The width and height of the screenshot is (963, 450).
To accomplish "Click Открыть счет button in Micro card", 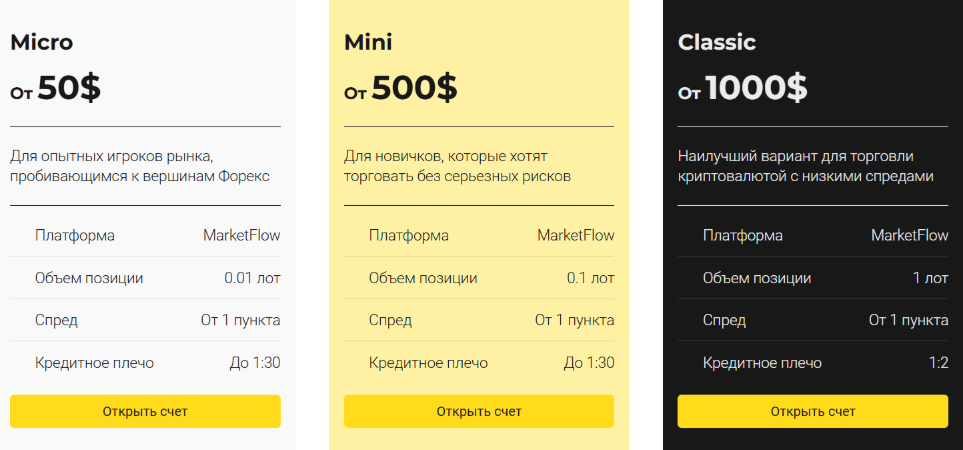I will pyautogui.click(x=145, y=411).
